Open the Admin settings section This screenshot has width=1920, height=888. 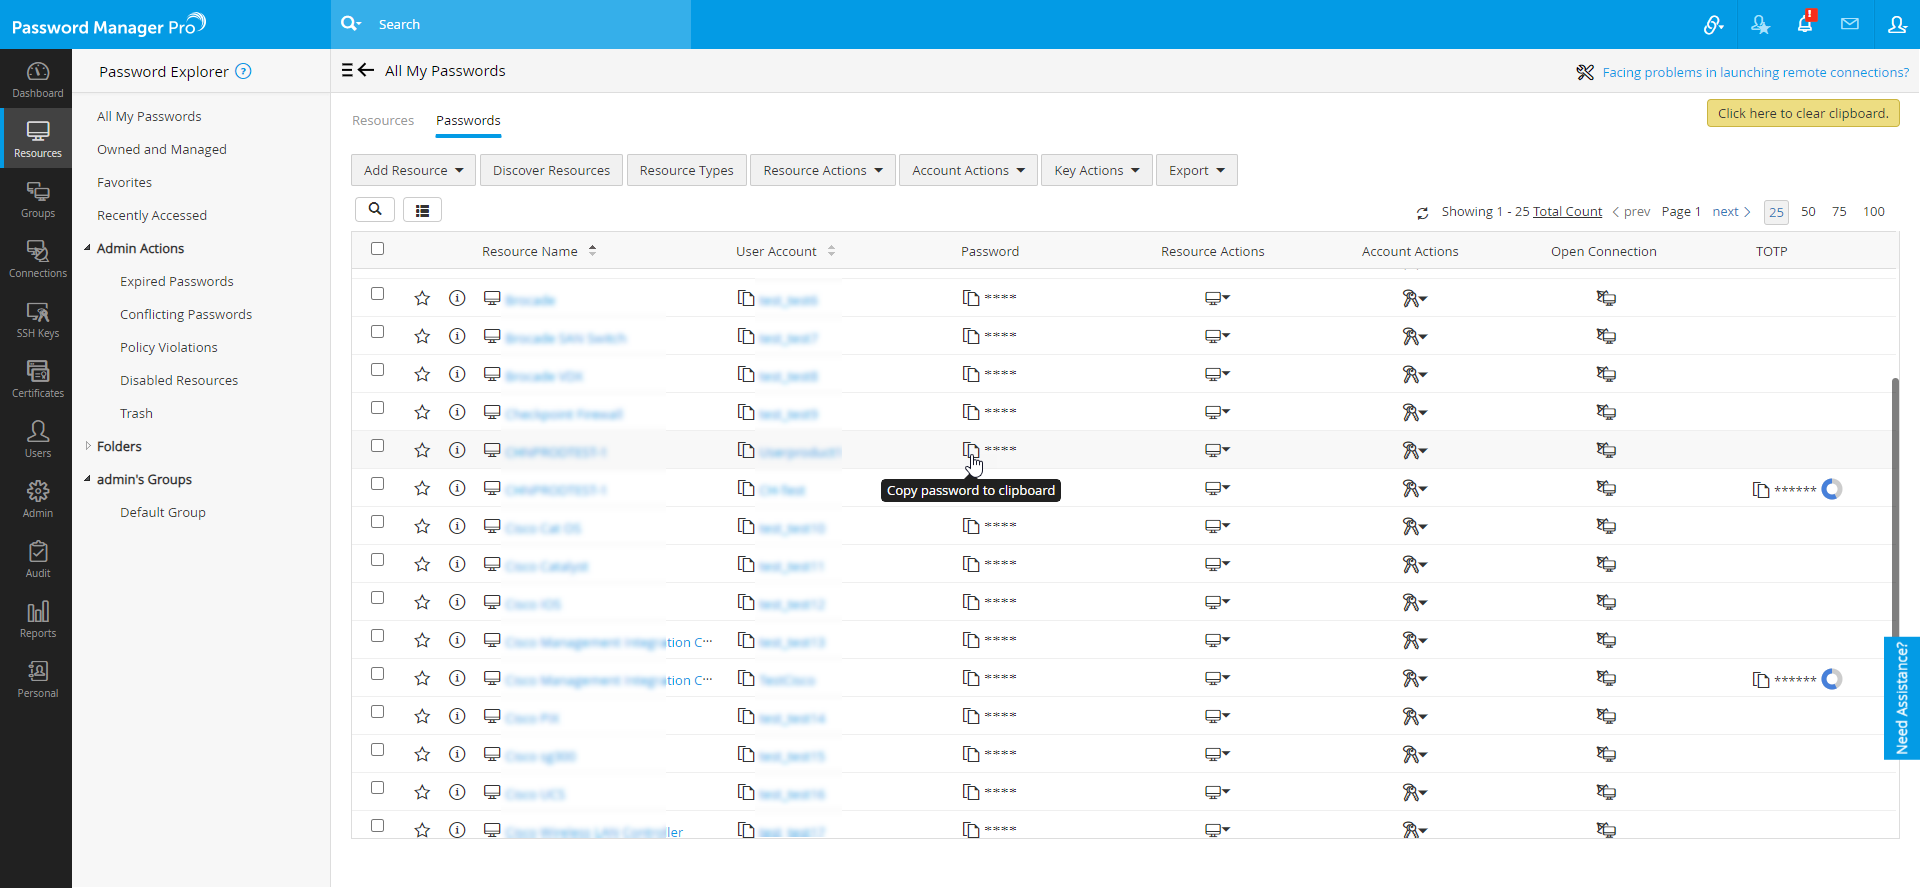(x=37, y=499)
